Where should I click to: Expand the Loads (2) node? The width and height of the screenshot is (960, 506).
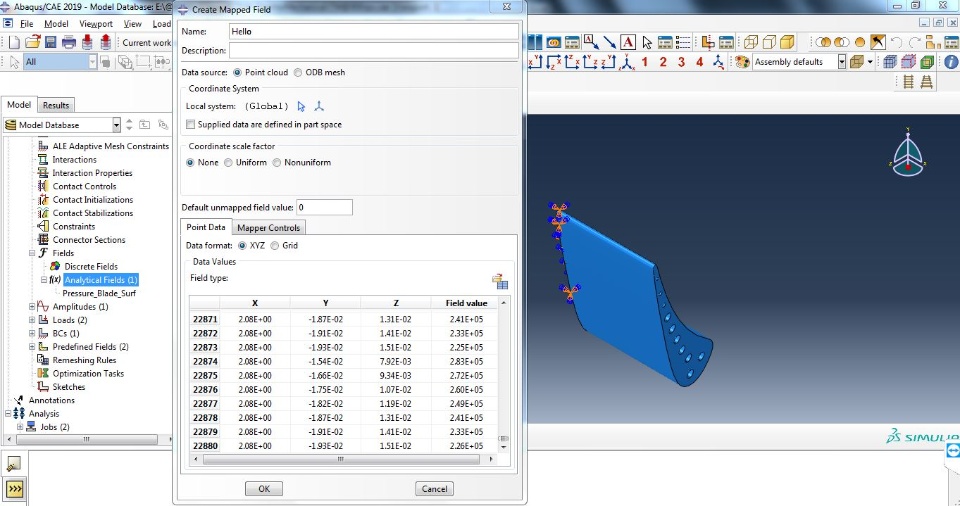pos(32,320)
